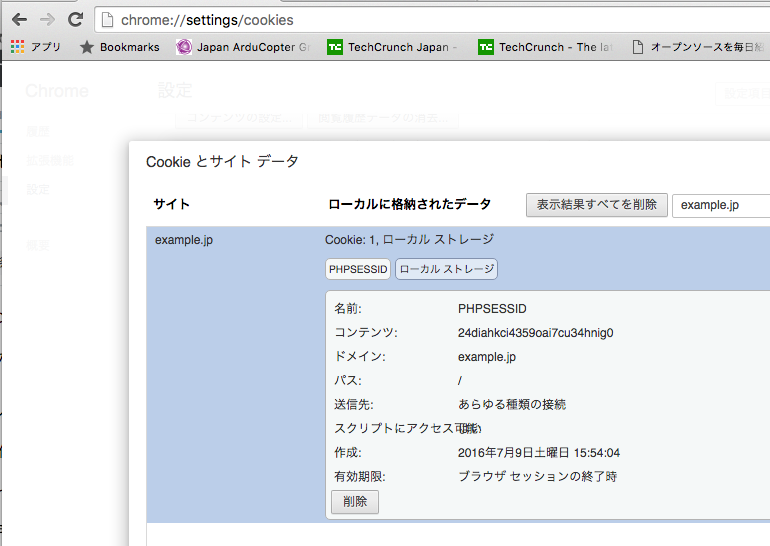Click the オープンソース bookmark page icon
Viewport: 770px width, 546px height.
tap(637, 47)
